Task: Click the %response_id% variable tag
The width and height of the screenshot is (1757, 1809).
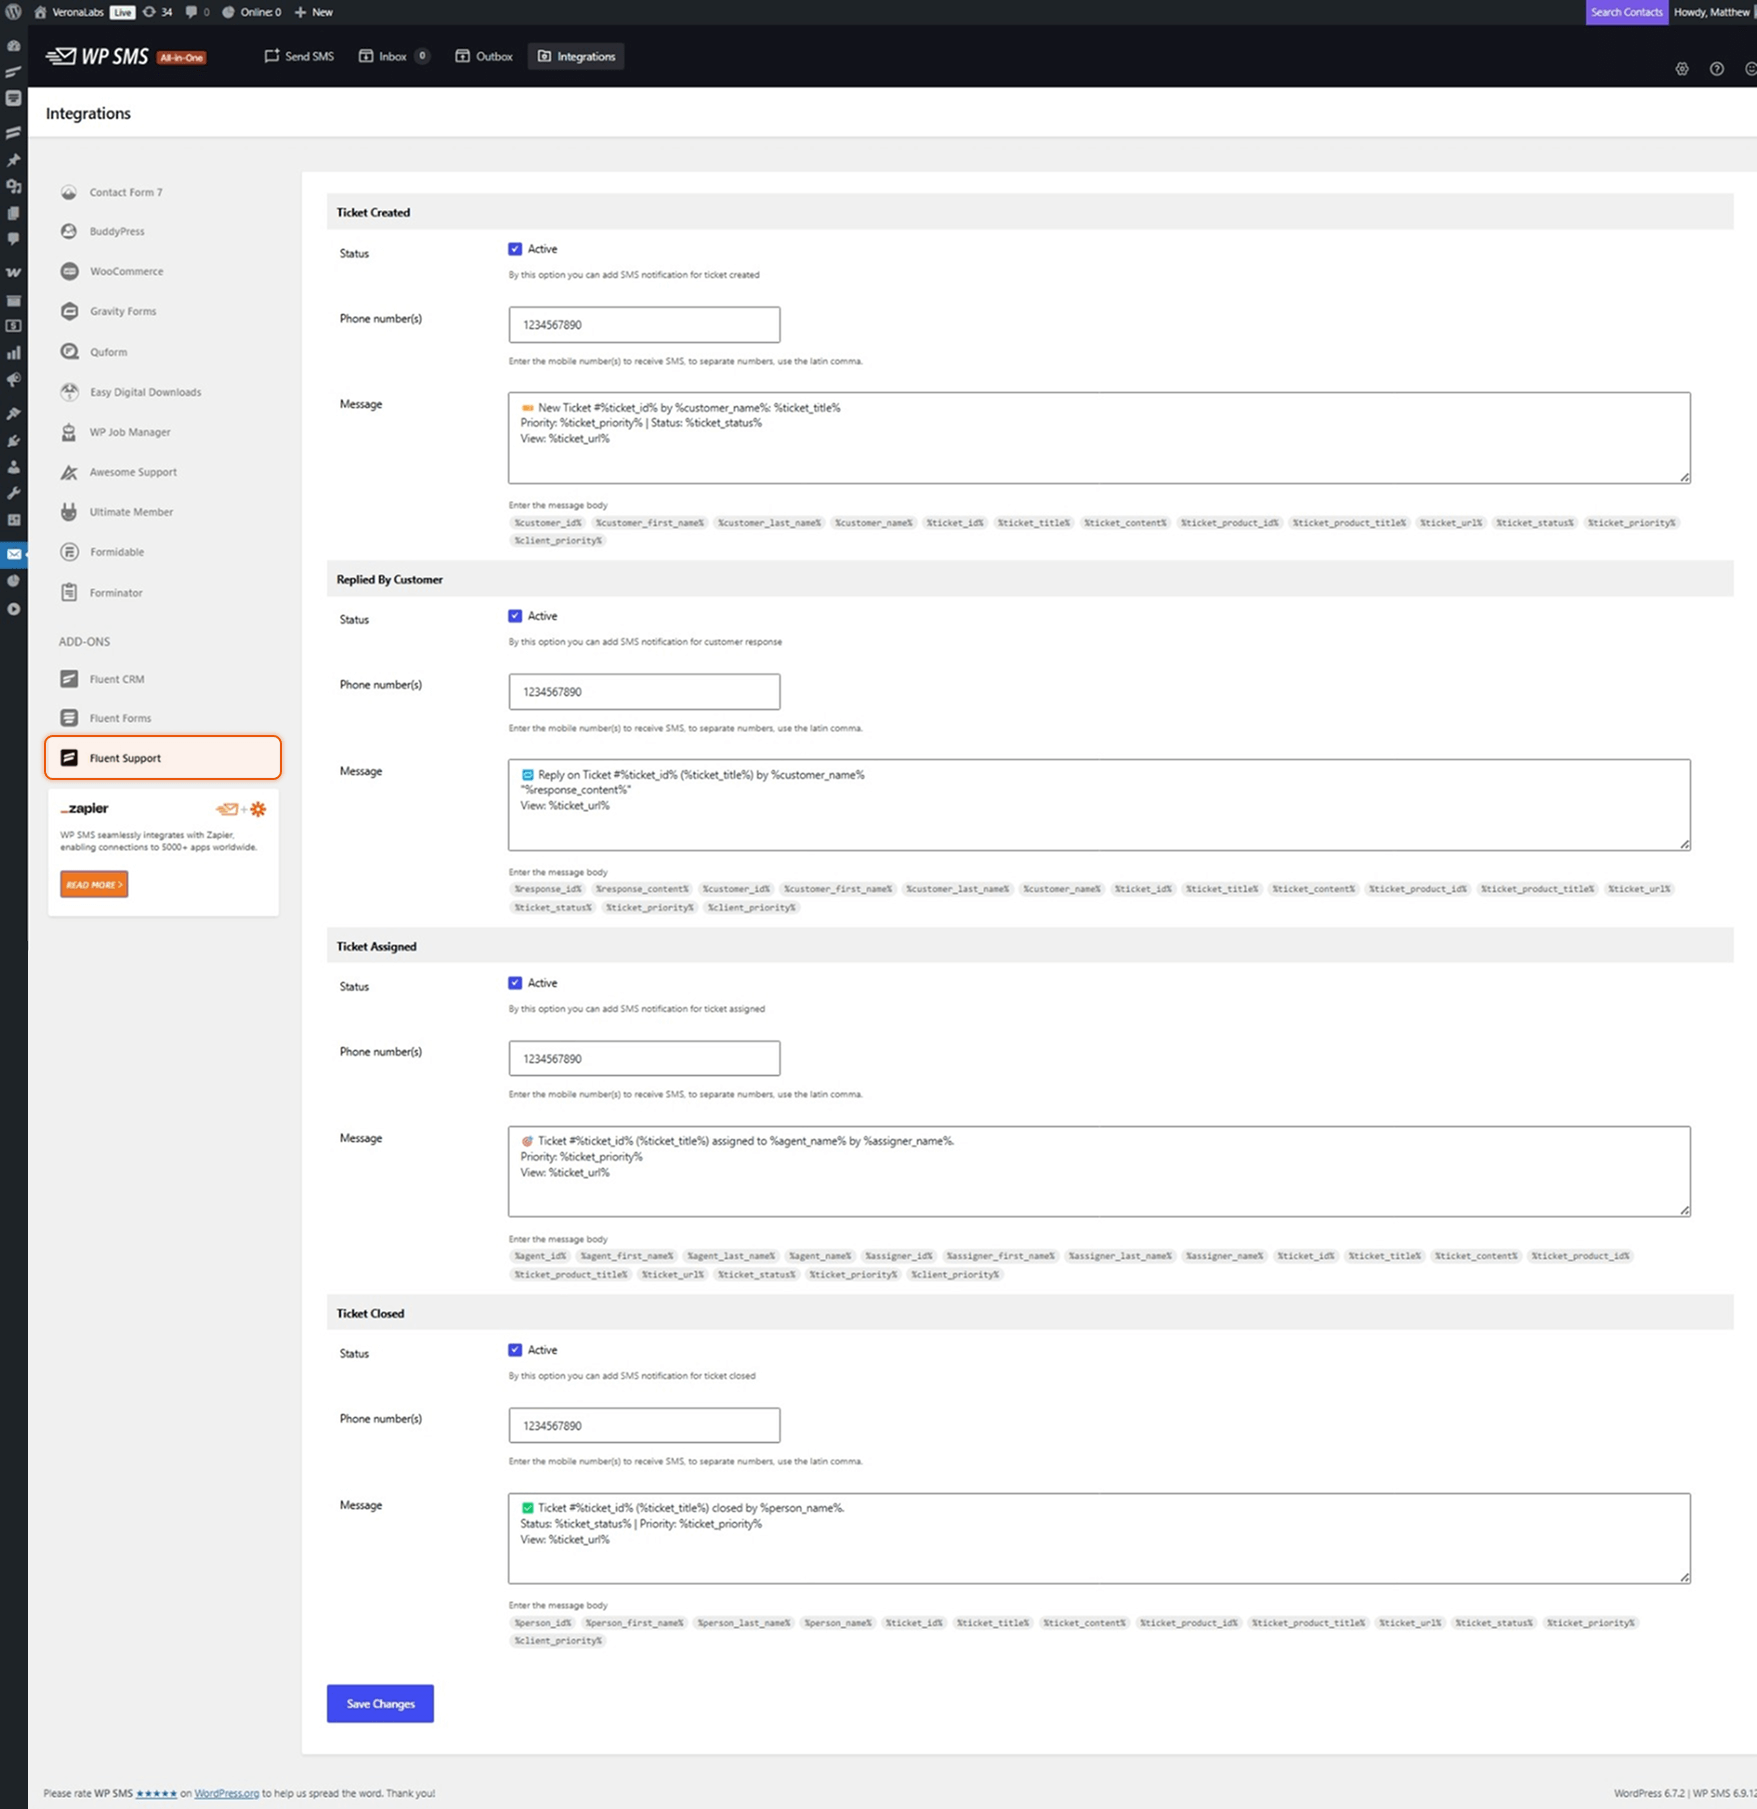Action: pyautogui.click(x=547, y=889)
